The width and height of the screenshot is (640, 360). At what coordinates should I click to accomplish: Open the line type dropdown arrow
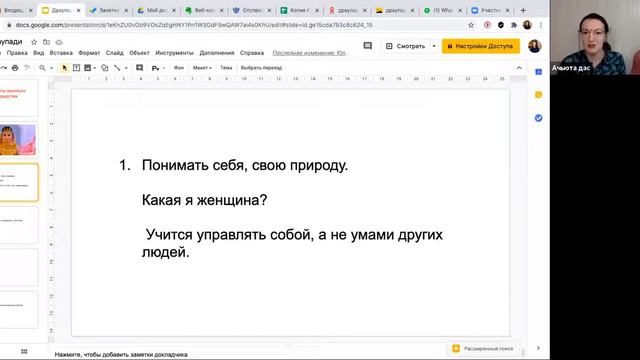(x=126, y=68)
